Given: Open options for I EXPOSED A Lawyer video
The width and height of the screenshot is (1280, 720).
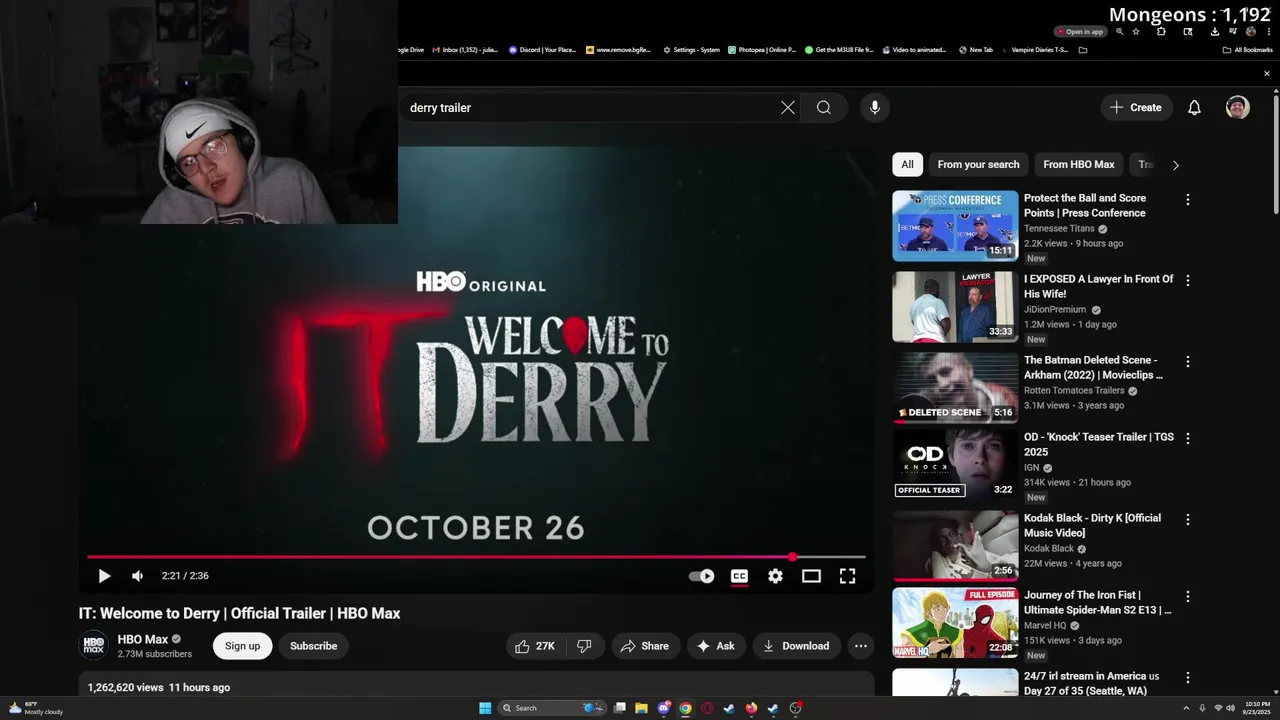Looking at the screenshot, I should pos(1188,281).
